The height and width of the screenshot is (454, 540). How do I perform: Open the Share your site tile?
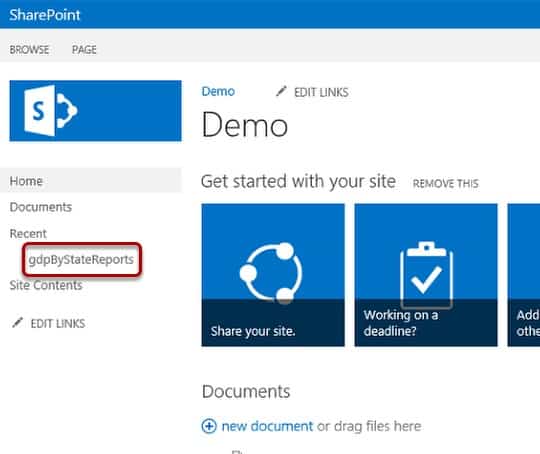tap(273, 275)
